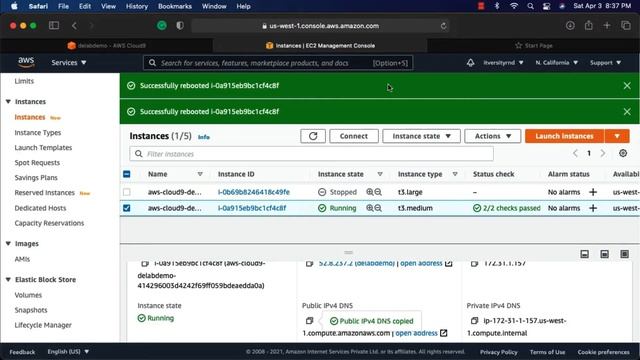
Task: Open new Safari tab plus button
Action: click(607, 25)
